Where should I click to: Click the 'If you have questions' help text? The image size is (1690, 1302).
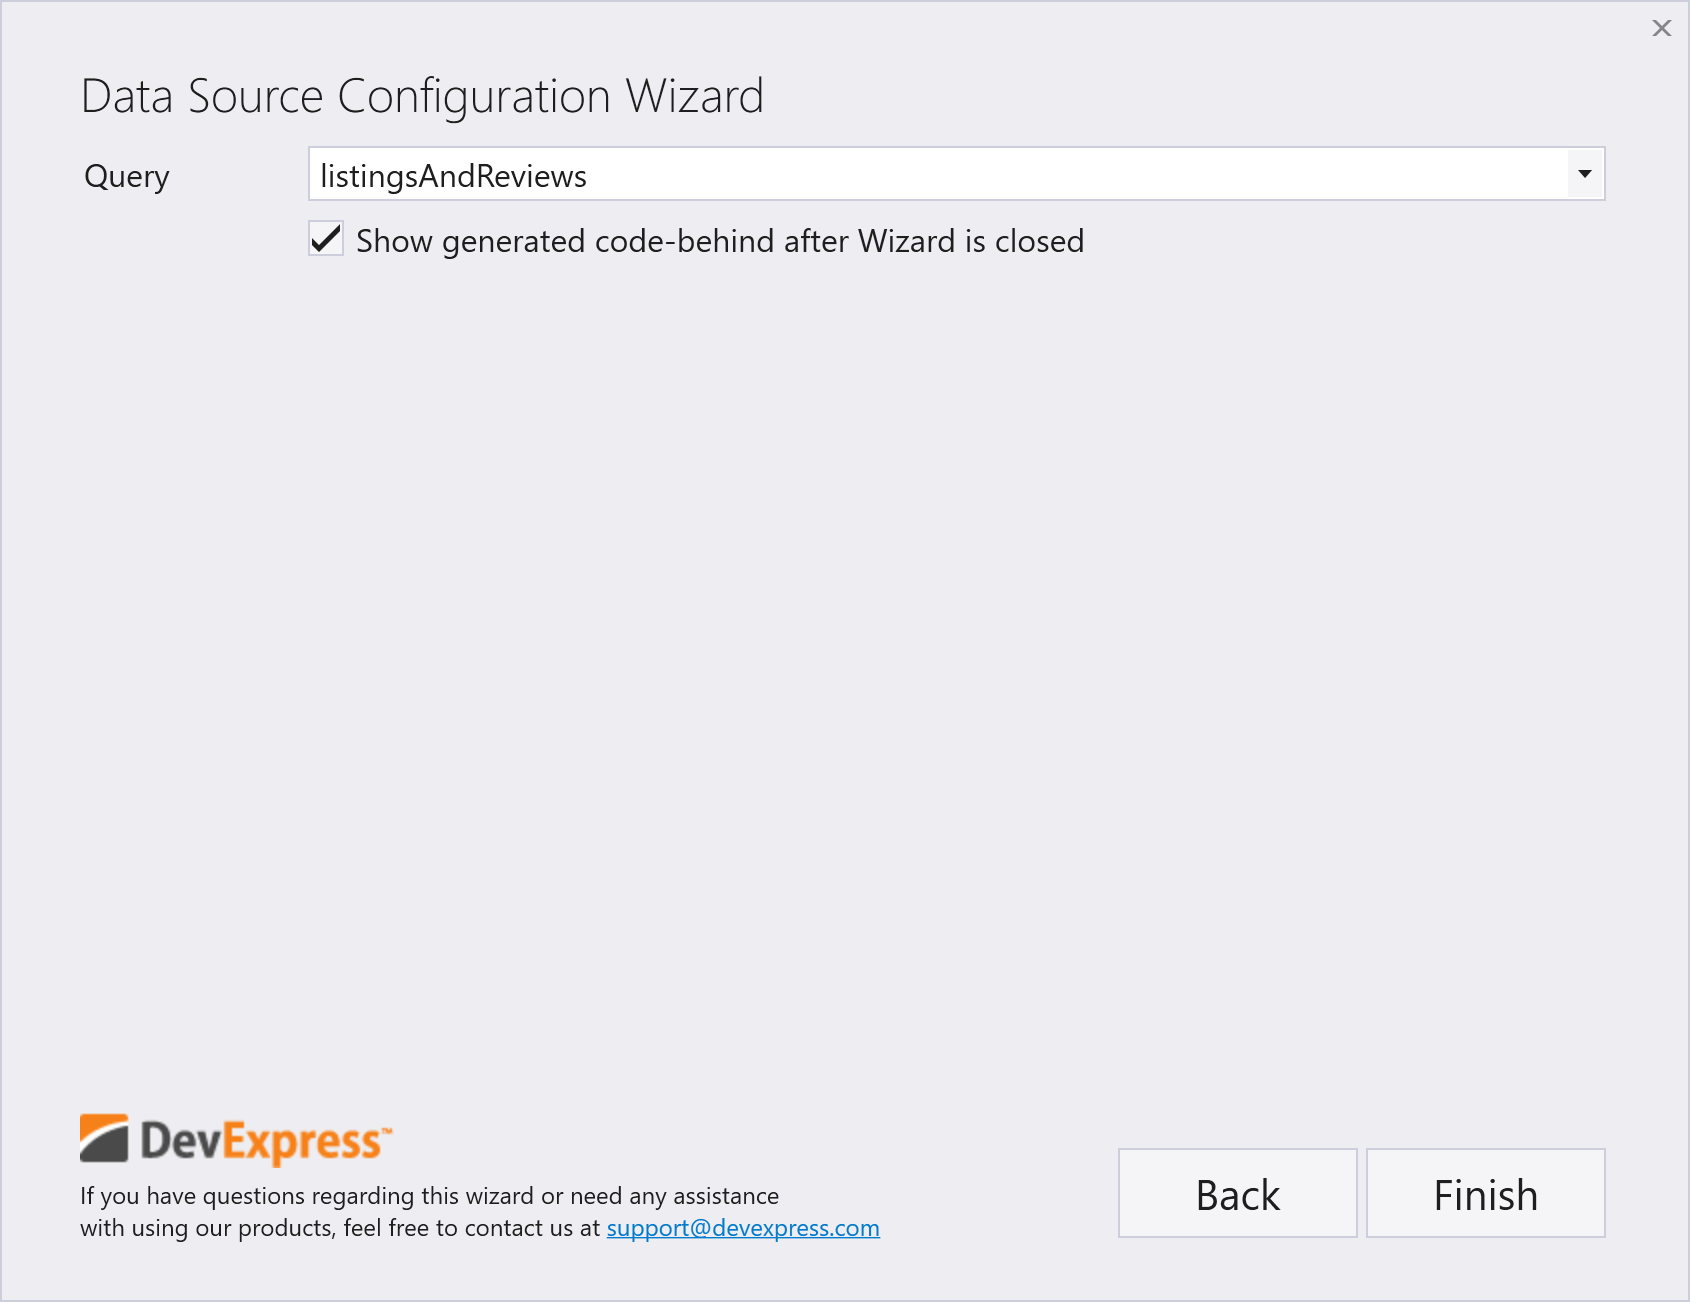pyautogui.click(x=429, y=1196)
